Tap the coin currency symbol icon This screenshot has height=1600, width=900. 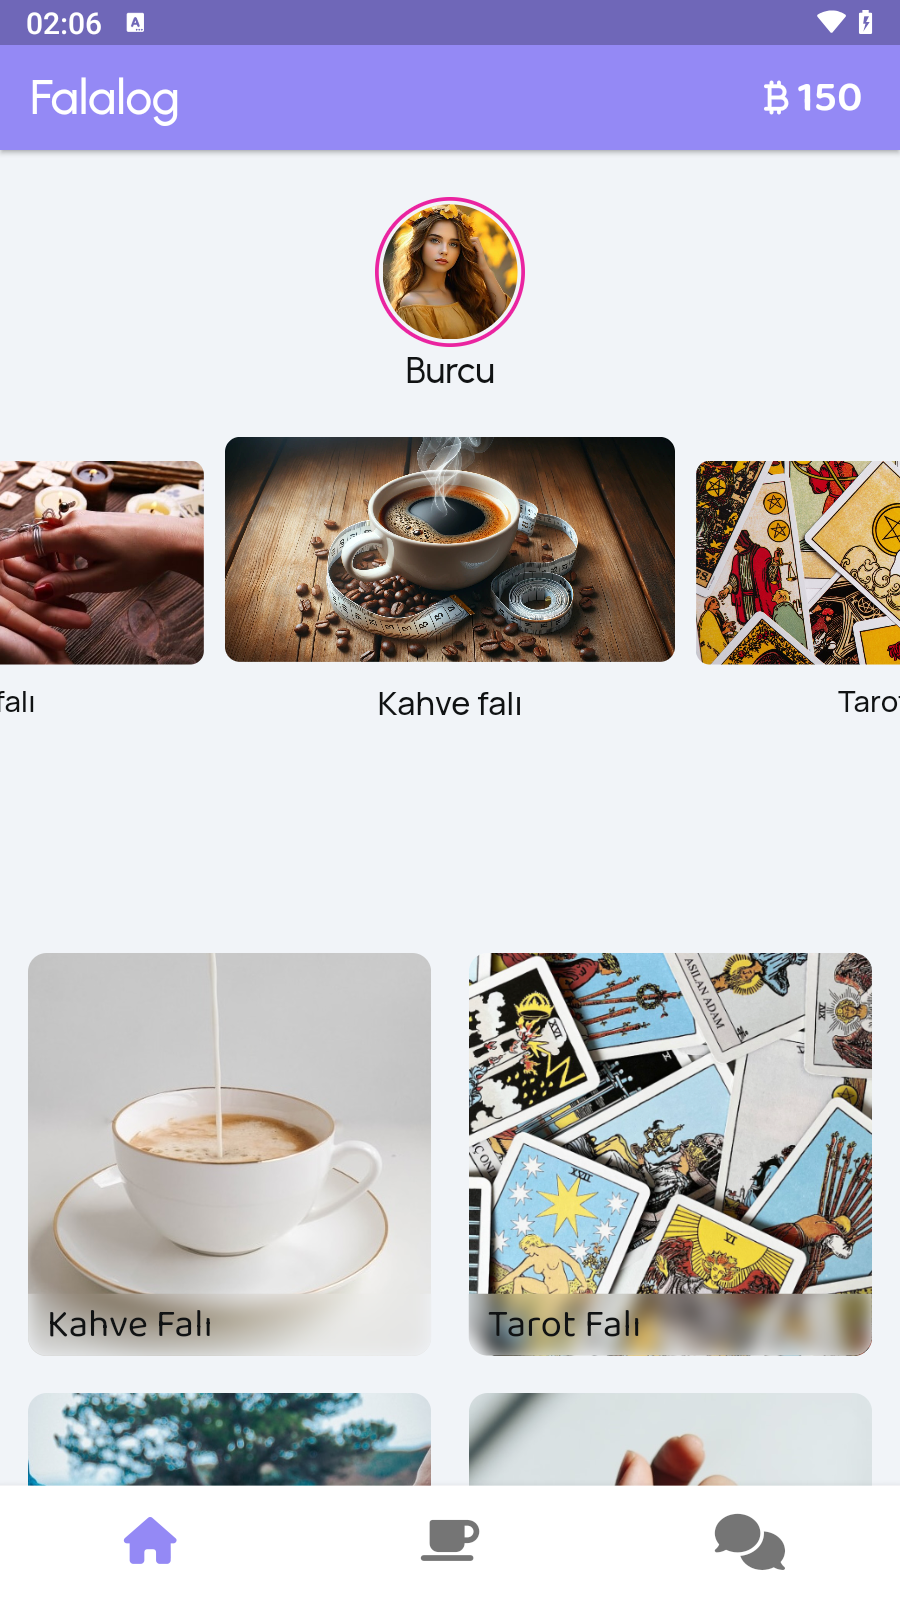(776, 98)
